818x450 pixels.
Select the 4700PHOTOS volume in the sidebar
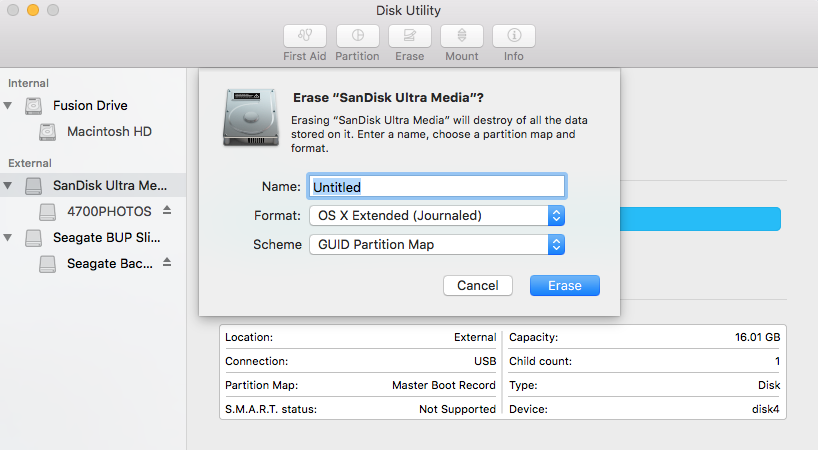click(109, 211)
